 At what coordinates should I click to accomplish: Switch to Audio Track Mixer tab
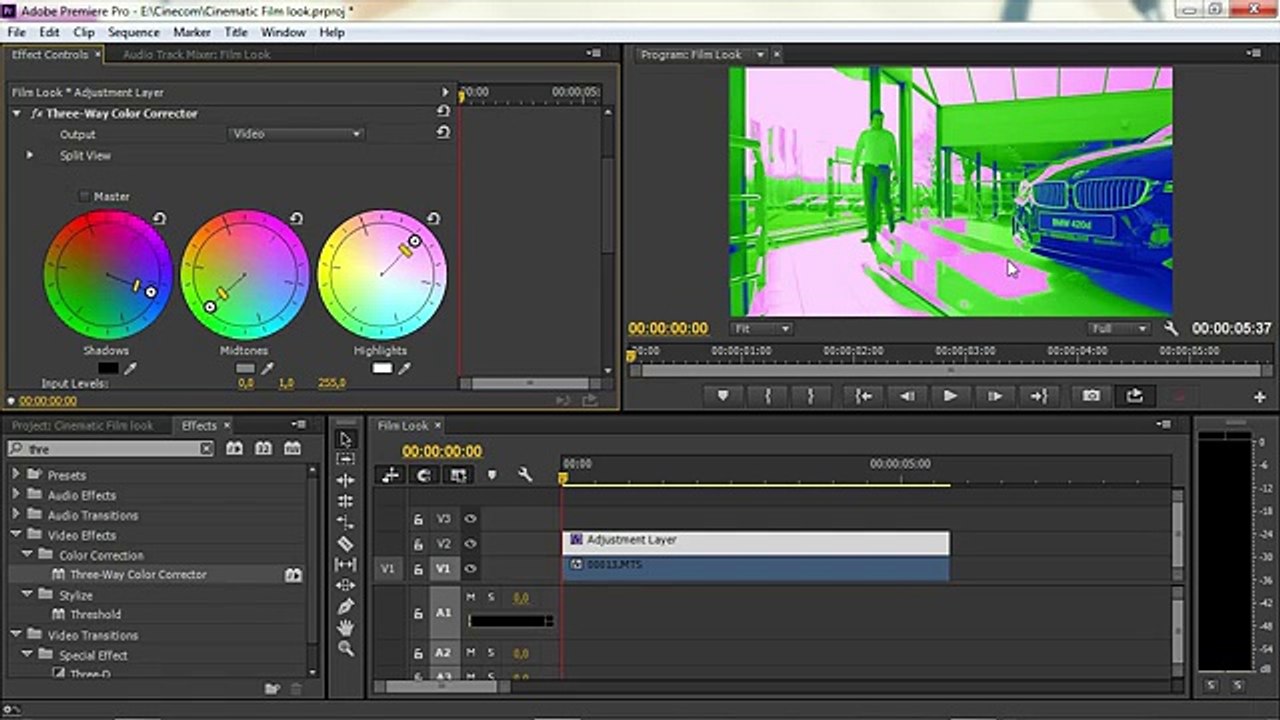point(196,55)
